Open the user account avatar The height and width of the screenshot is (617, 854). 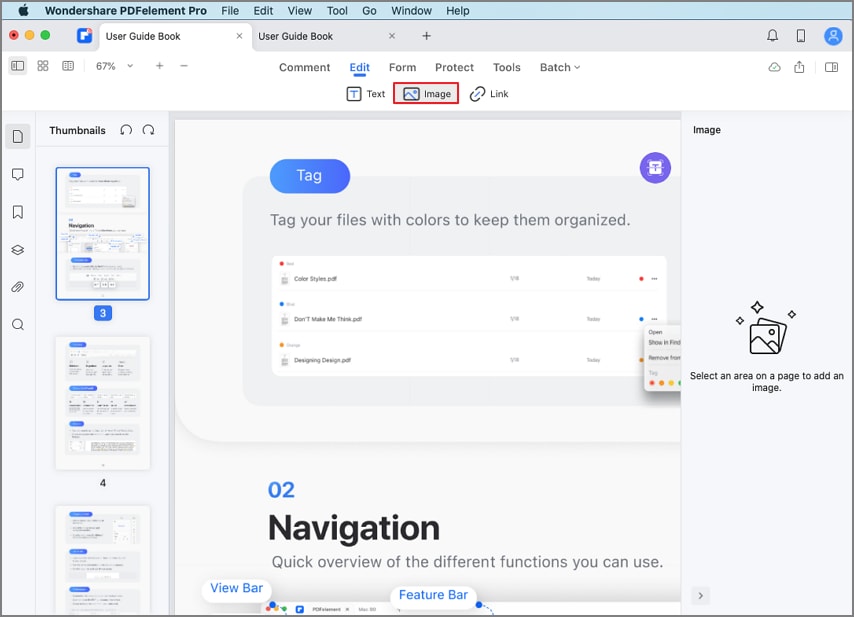[x=833, y=36]
